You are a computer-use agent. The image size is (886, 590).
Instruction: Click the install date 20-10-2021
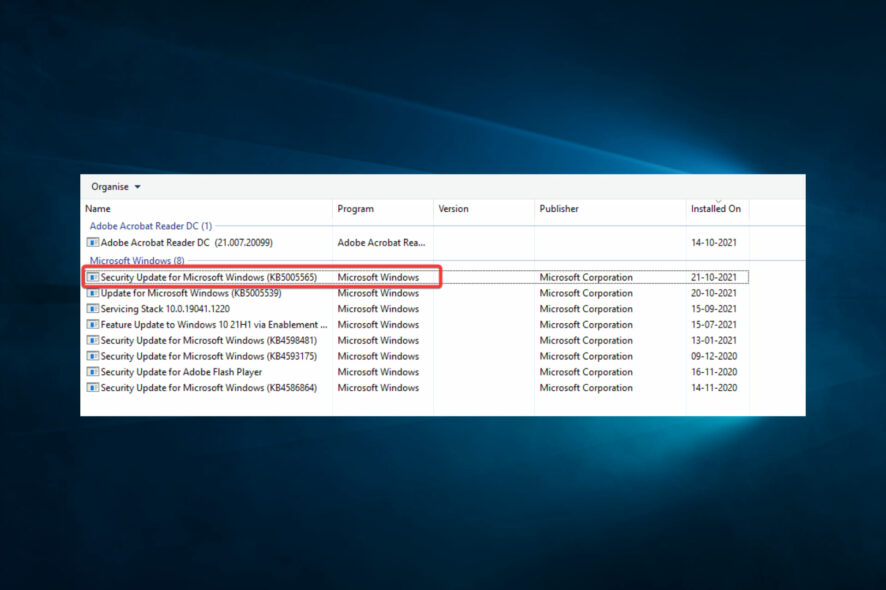click(714, 293)
